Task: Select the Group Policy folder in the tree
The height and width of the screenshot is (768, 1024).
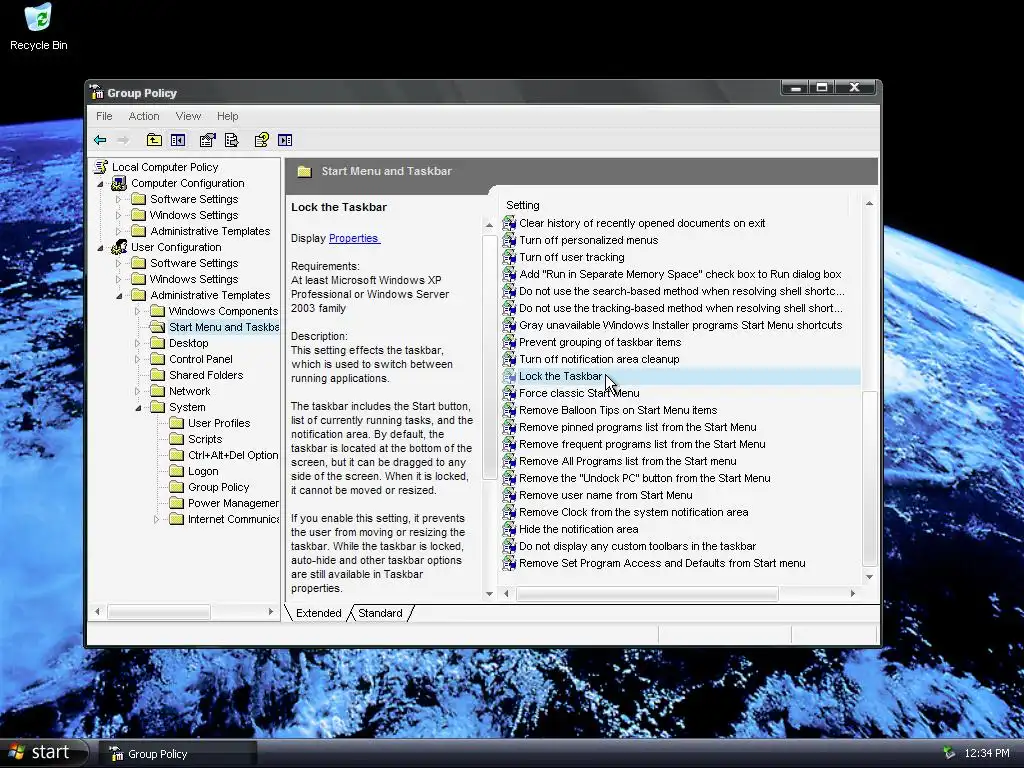Action: tap(218, 487)
